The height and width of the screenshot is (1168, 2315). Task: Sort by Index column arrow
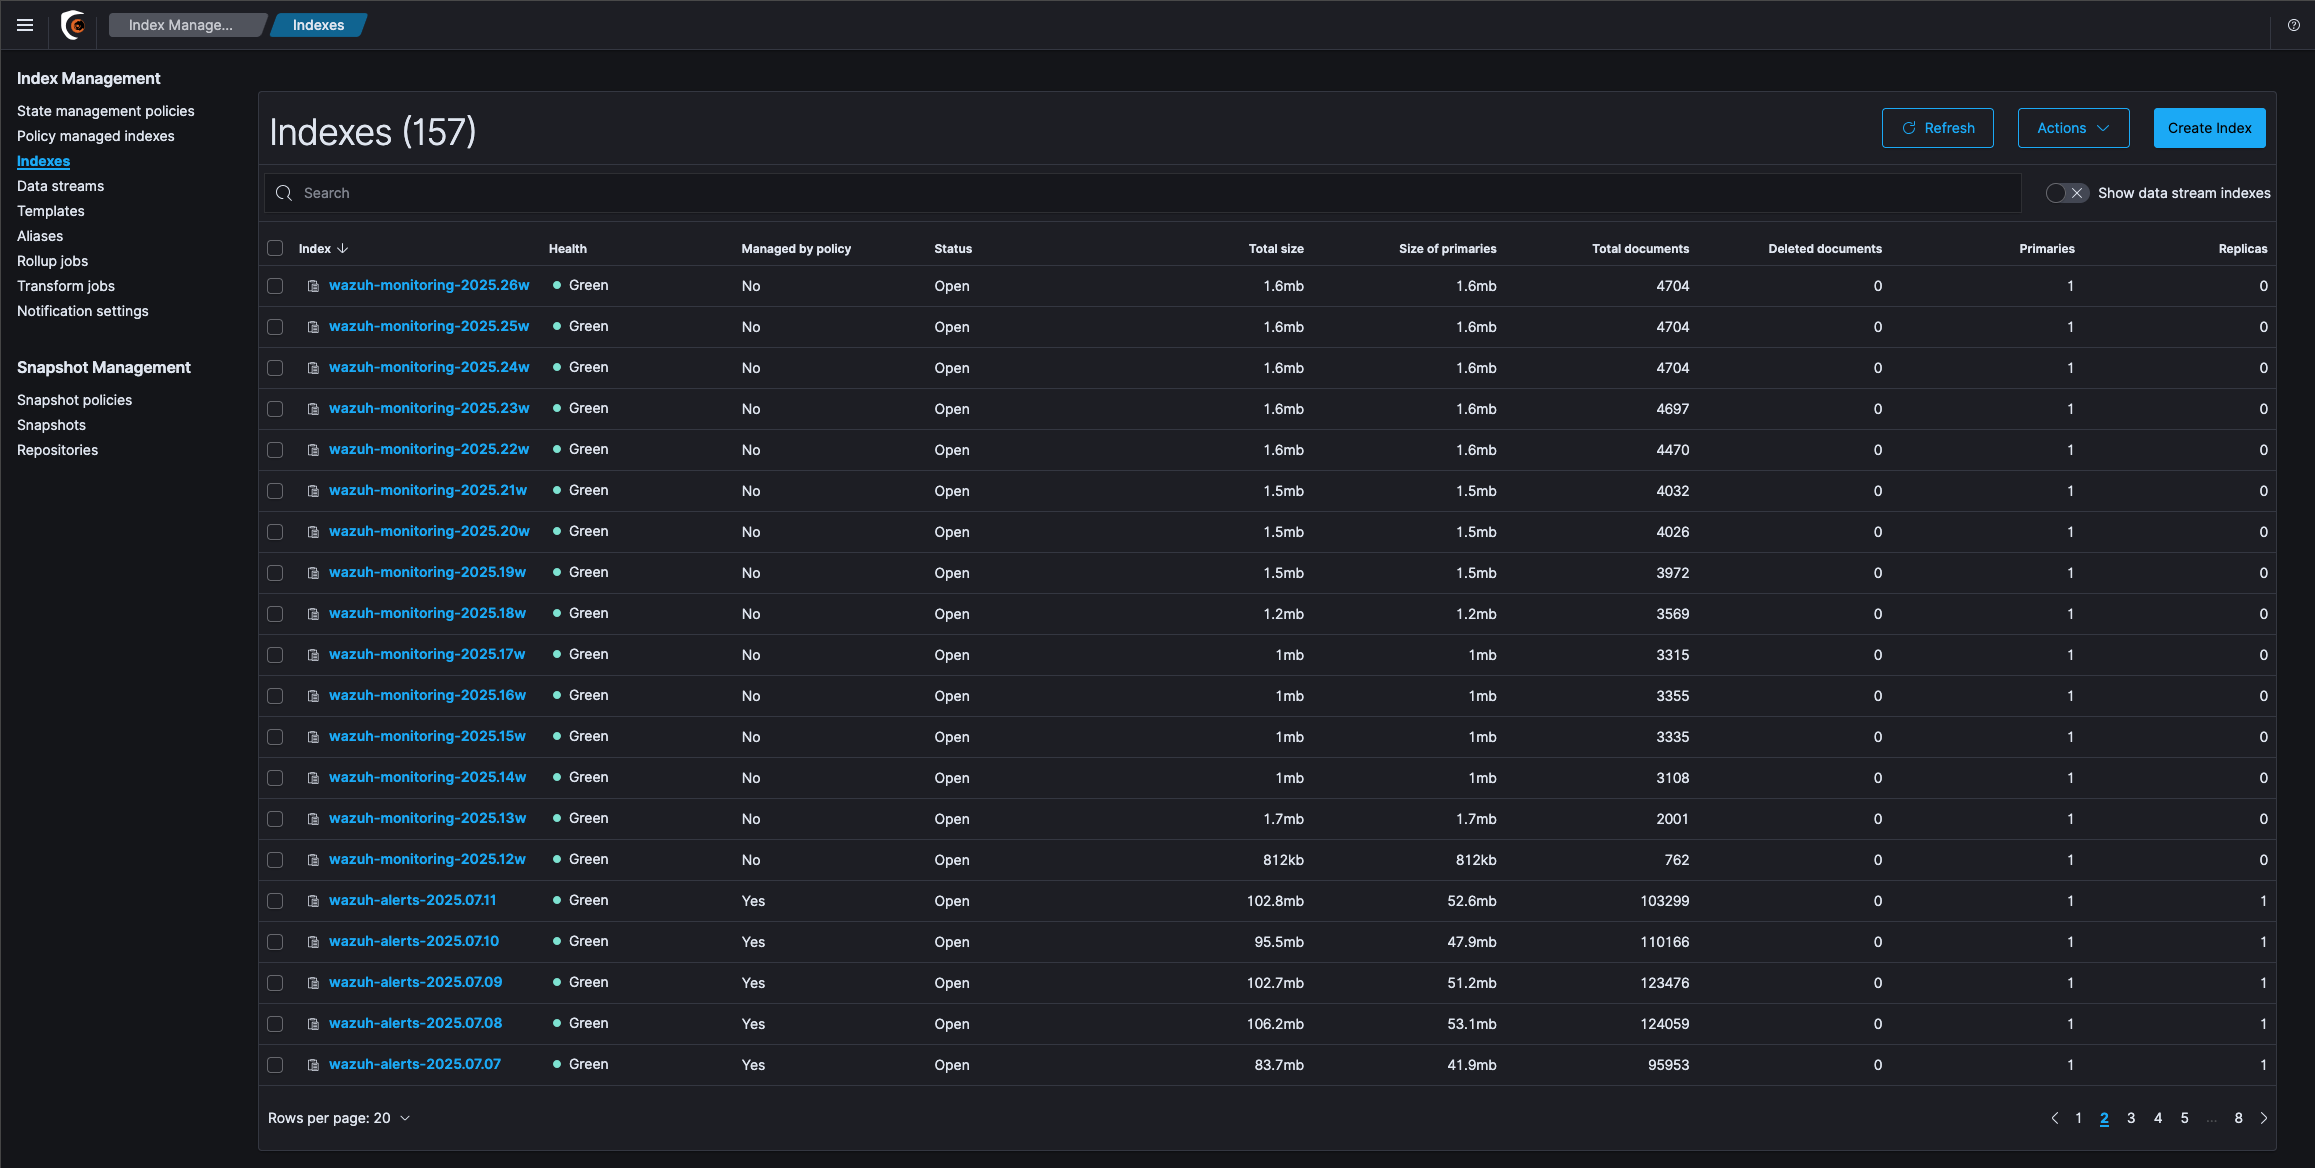[343, 248]
